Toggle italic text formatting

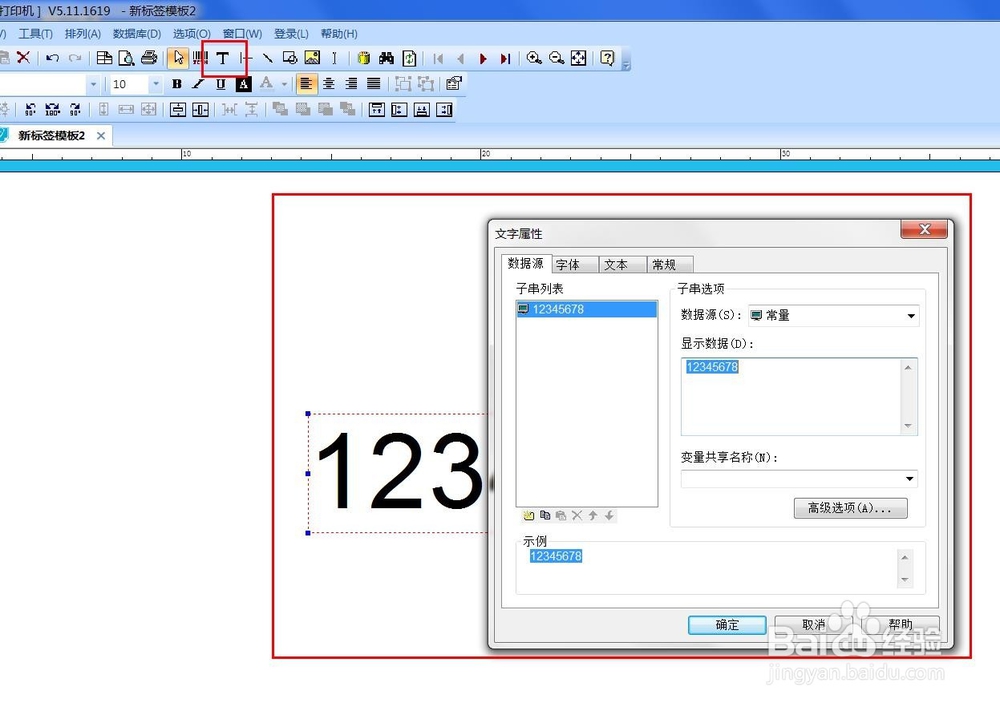coord(195,83)
